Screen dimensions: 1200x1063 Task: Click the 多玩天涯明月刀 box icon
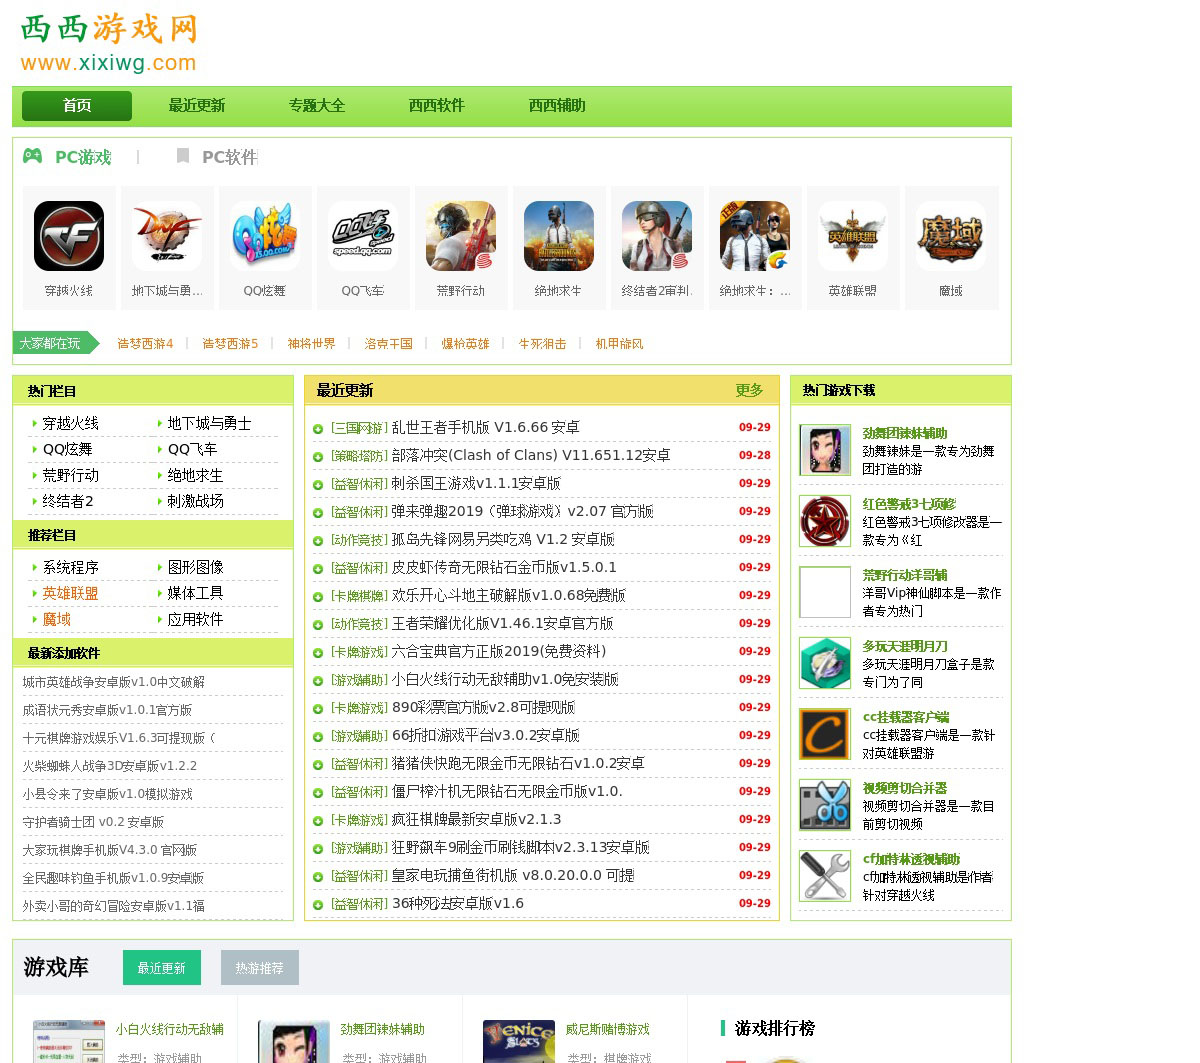pyautogui.click(x=825, y=663)
